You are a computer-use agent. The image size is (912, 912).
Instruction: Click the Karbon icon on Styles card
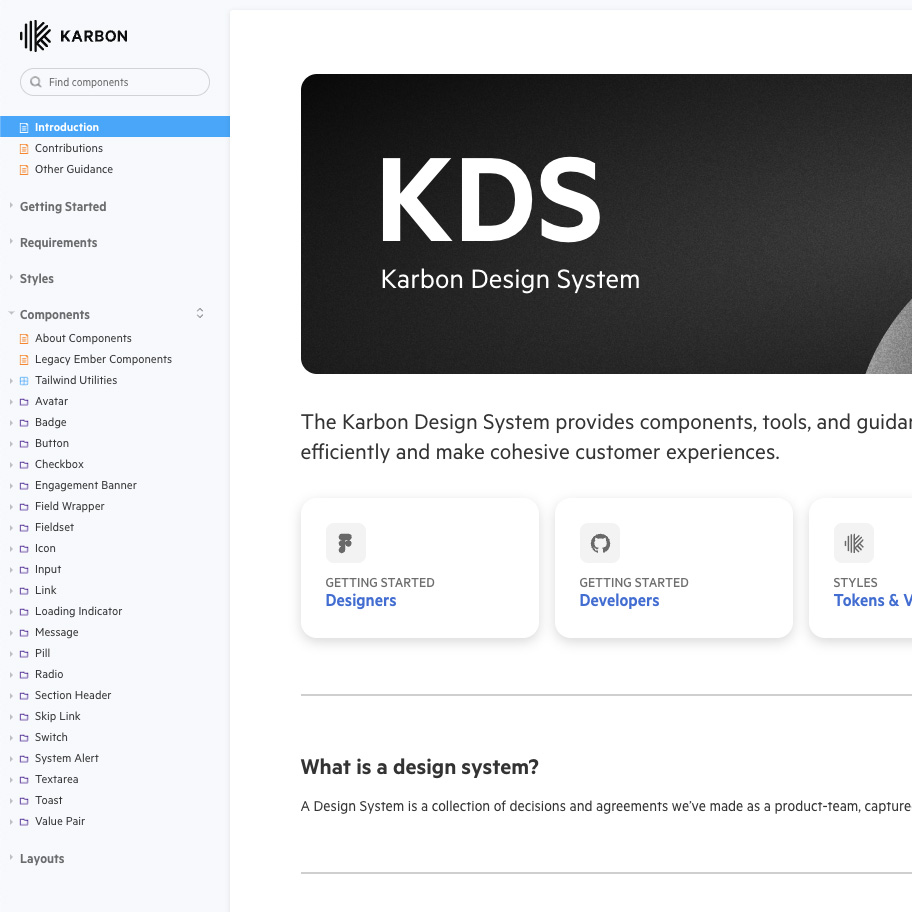point(853,543)
